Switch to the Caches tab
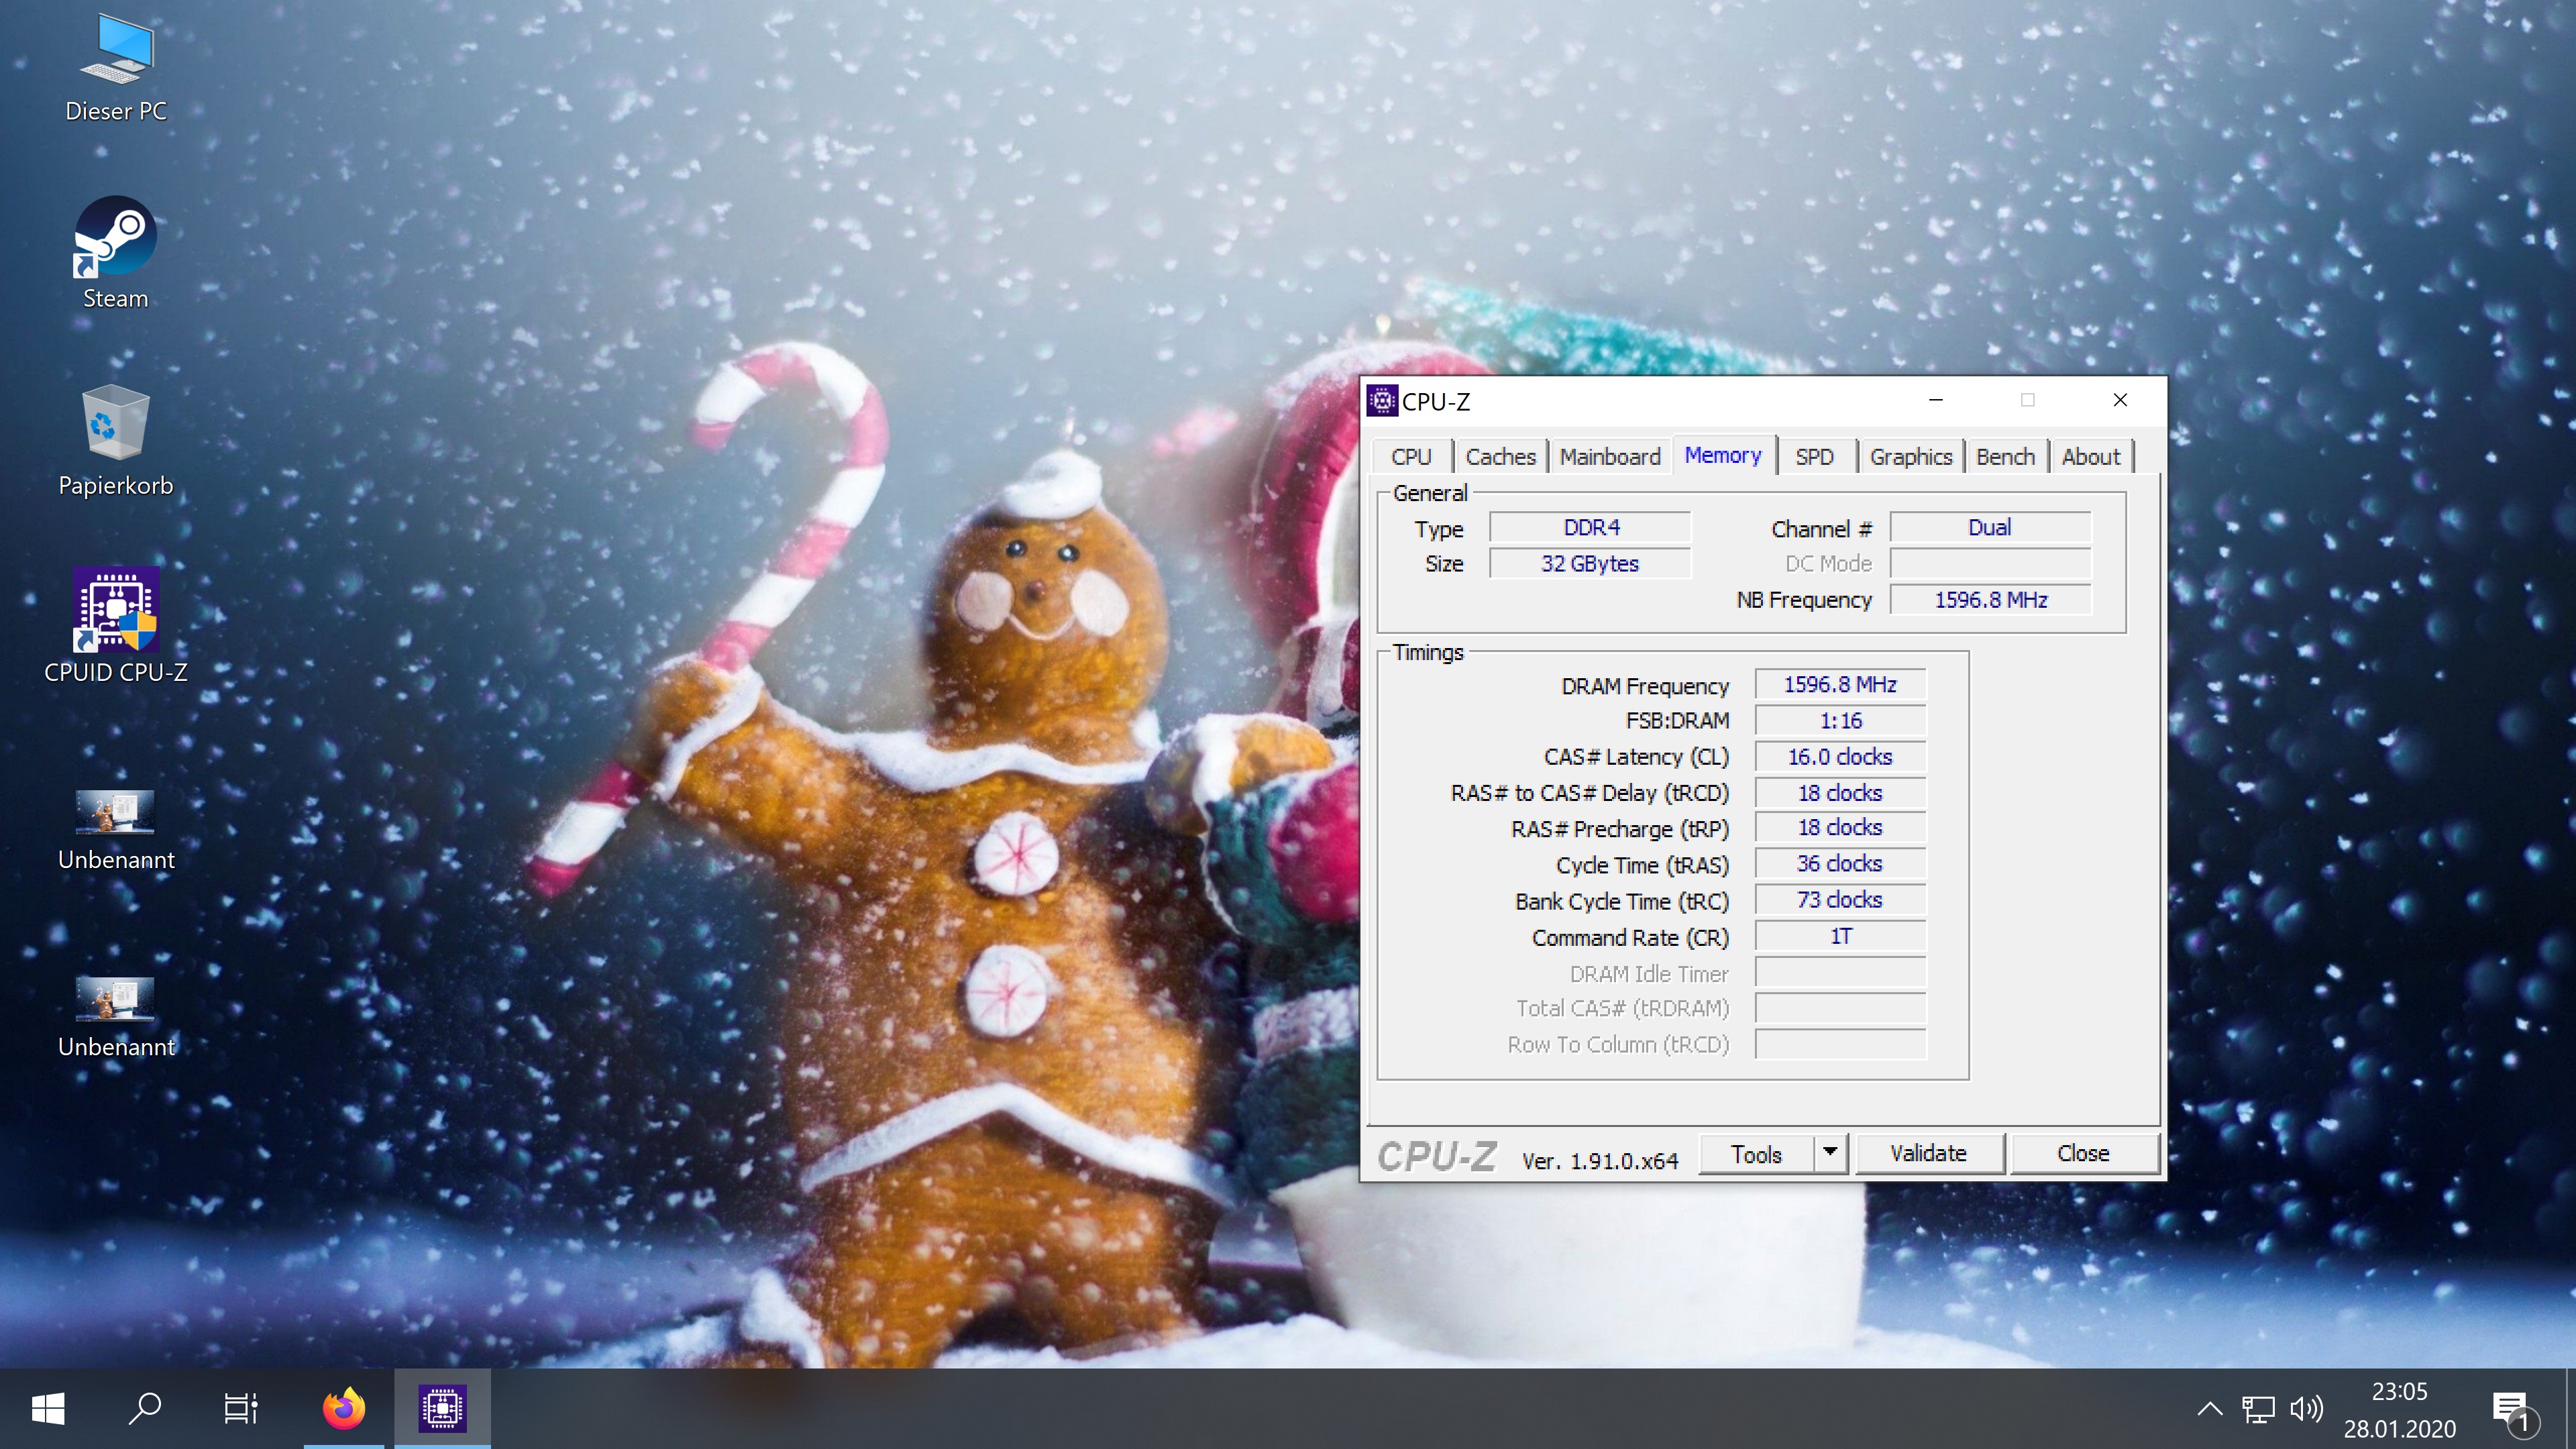Screen dimensions: 2576x1449 (x=1500, y=457)
